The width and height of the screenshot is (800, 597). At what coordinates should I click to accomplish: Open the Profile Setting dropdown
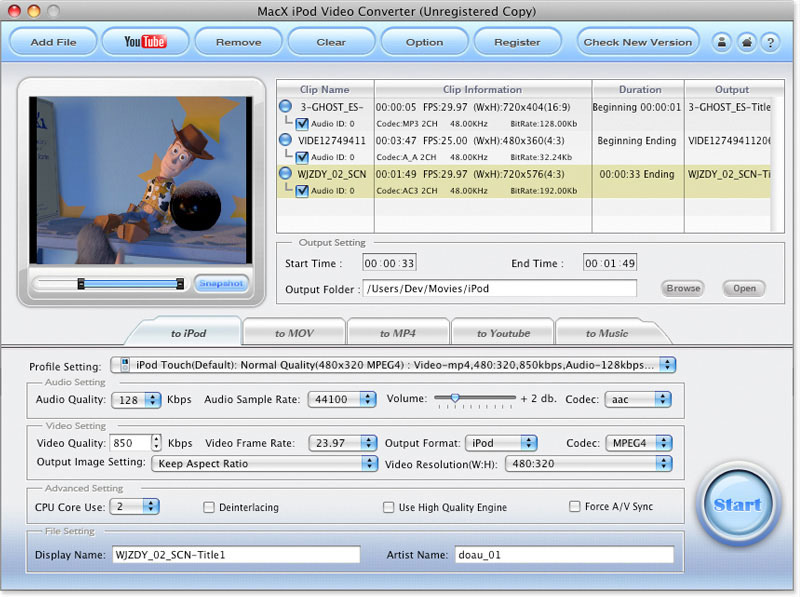tap(393, 365)
